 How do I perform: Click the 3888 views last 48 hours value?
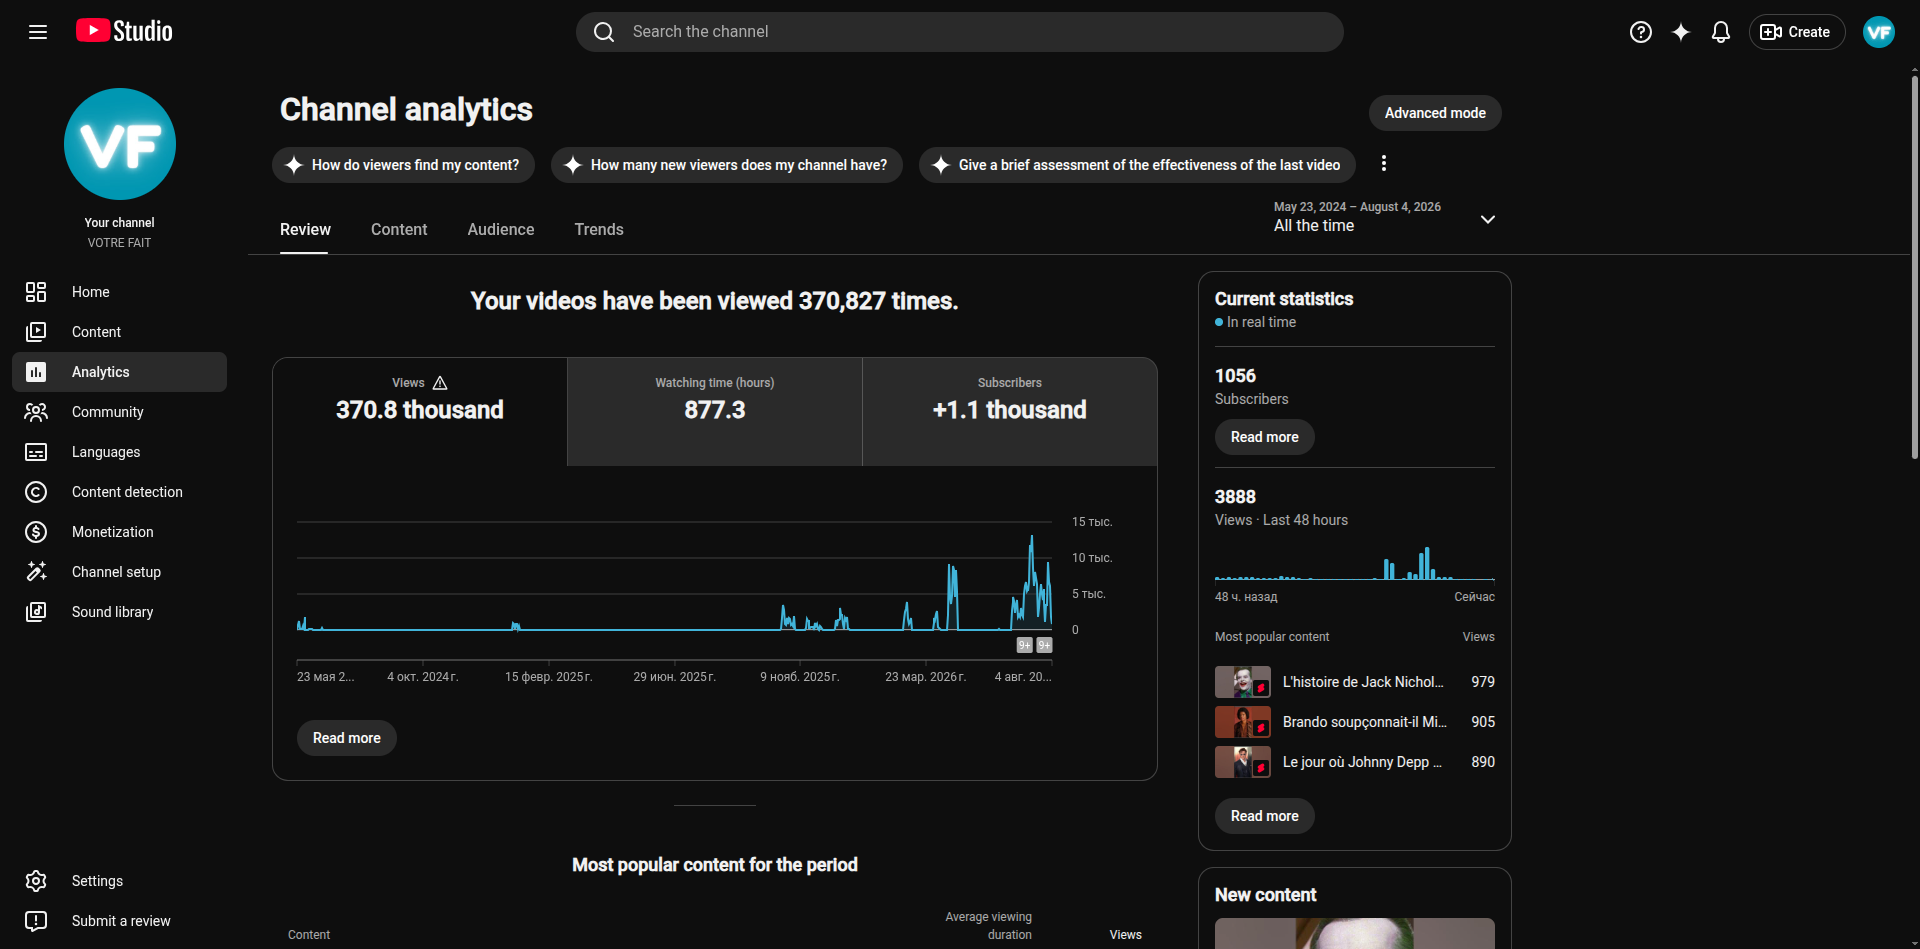(x=1235, y=497)
